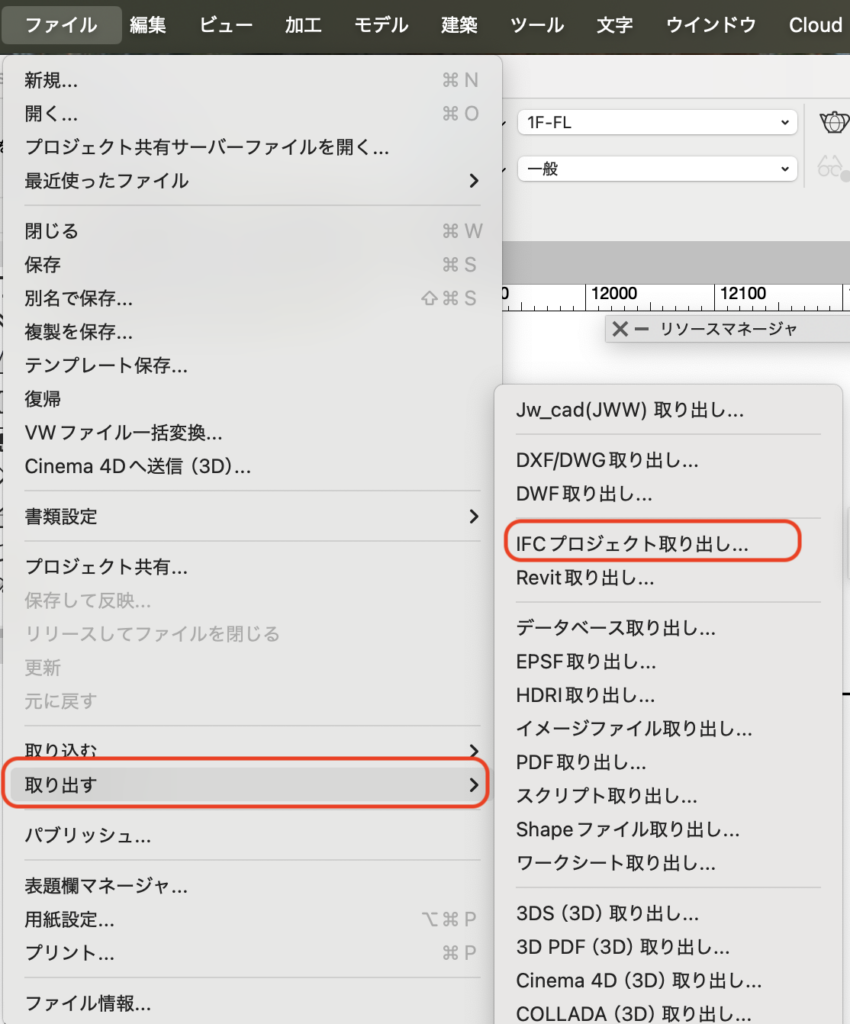Collapse the リソースマネージャ palette with the dash icon
850x1024 pixels.
641,329
